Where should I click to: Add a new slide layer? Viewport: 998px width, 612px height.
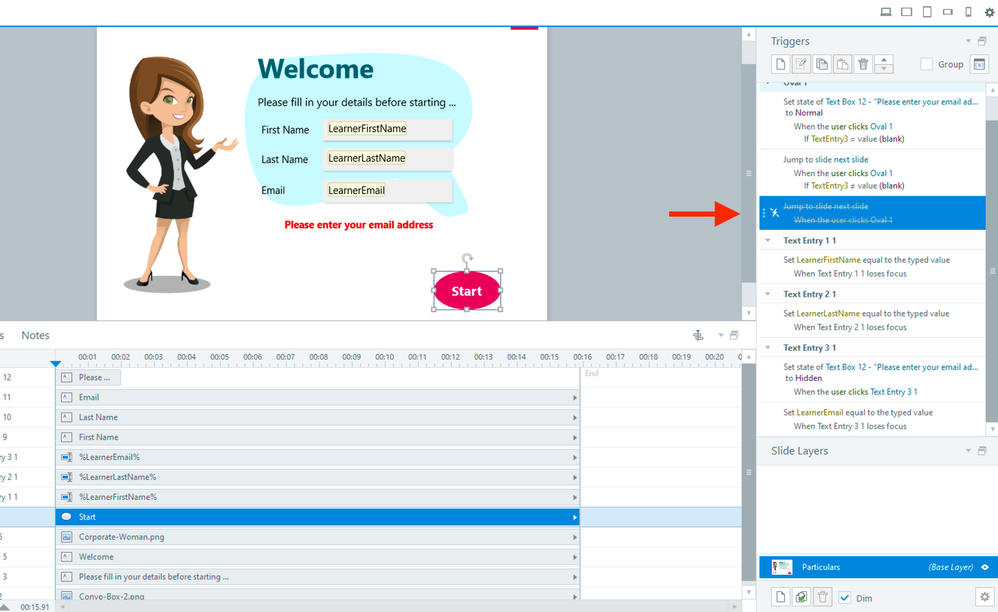pos(781,597)
